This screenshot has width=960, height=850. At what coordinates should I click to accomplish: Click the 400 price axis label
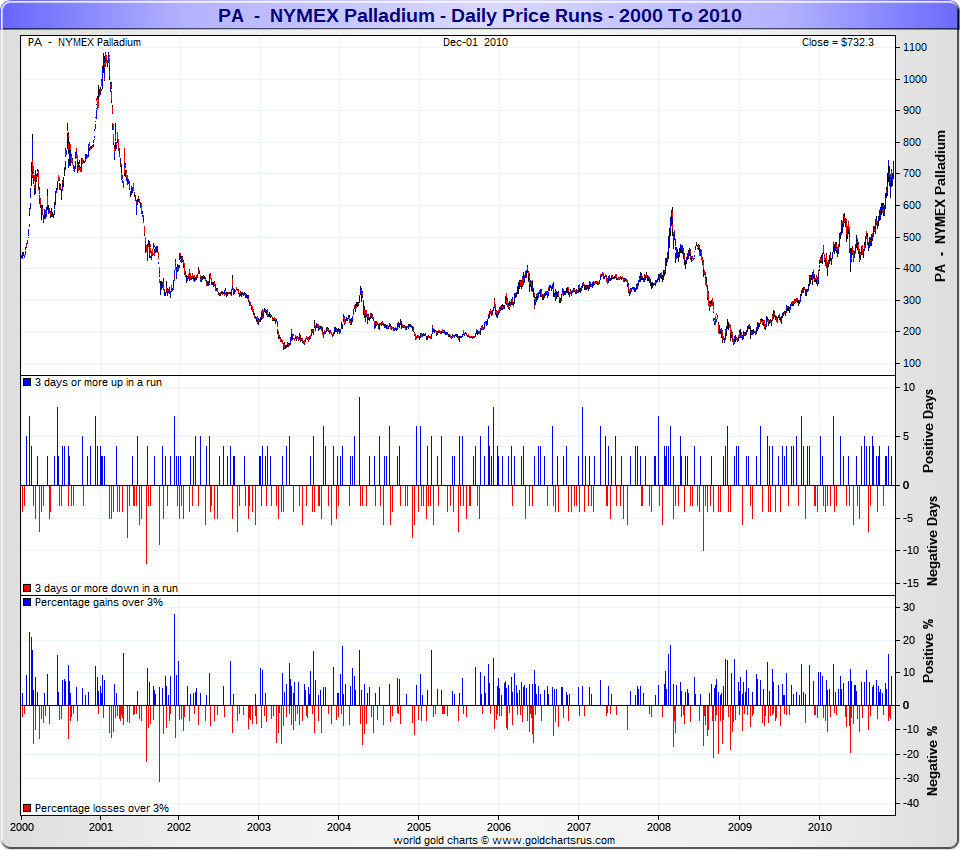912,268
